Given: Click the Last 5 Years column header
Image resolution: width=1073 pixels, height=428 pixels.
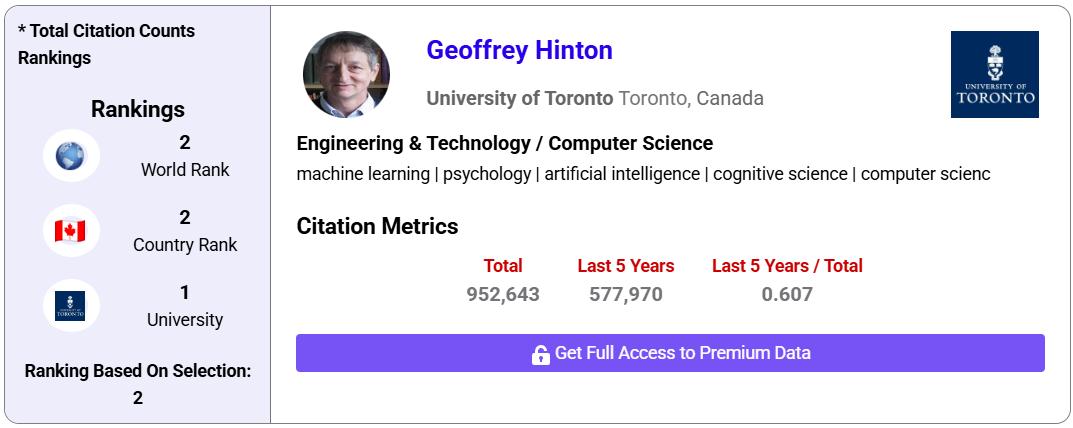Looking at the screenshot, I should click(626, 266).
